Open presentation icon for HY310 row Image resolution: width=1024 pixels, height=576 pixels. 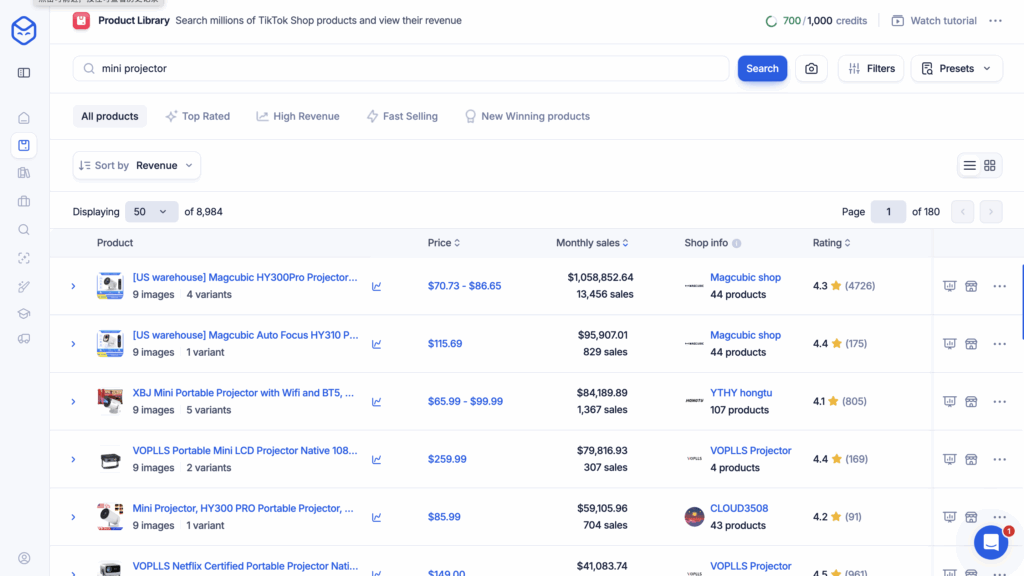click(x=950, y=344)
